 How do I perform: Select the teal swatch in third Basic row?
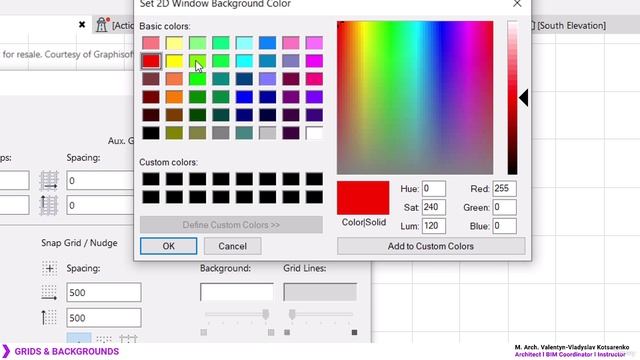pyautogui.click(x=221, y=79)
